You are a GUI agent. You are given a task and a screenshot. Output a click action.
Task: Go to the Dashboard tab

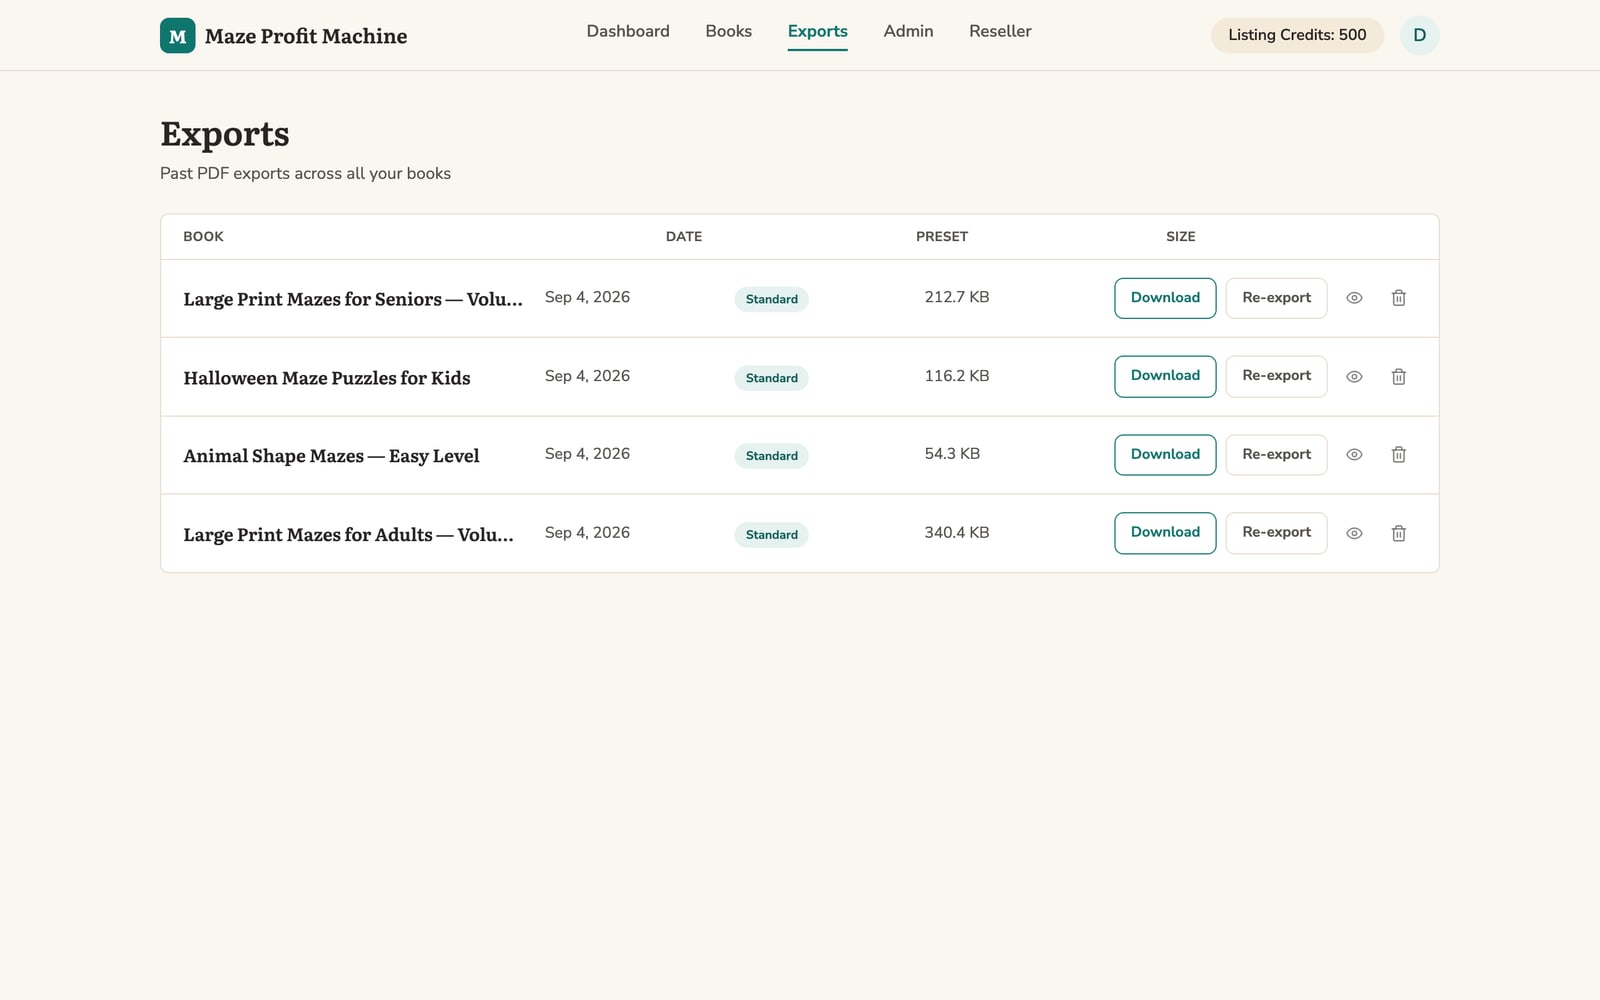click(628, 32)
